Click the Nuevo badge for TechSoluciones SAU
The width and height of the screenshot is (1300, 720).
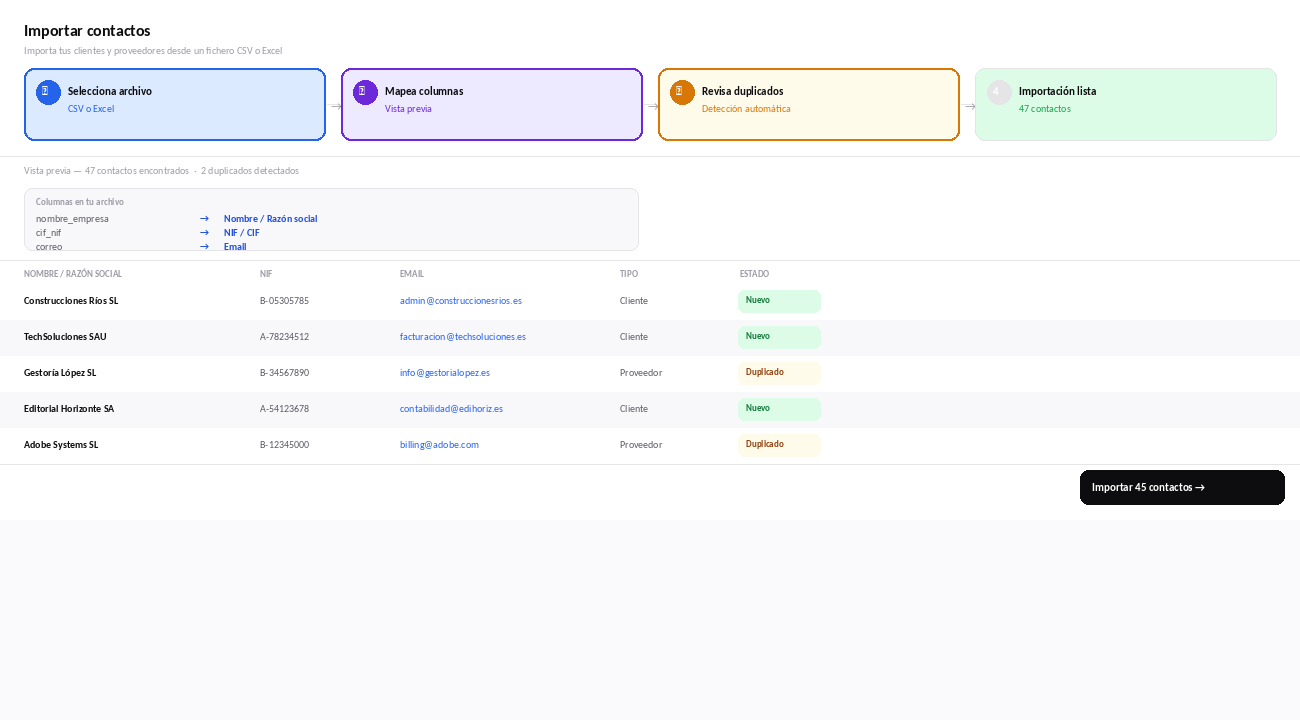coord(779,337)
